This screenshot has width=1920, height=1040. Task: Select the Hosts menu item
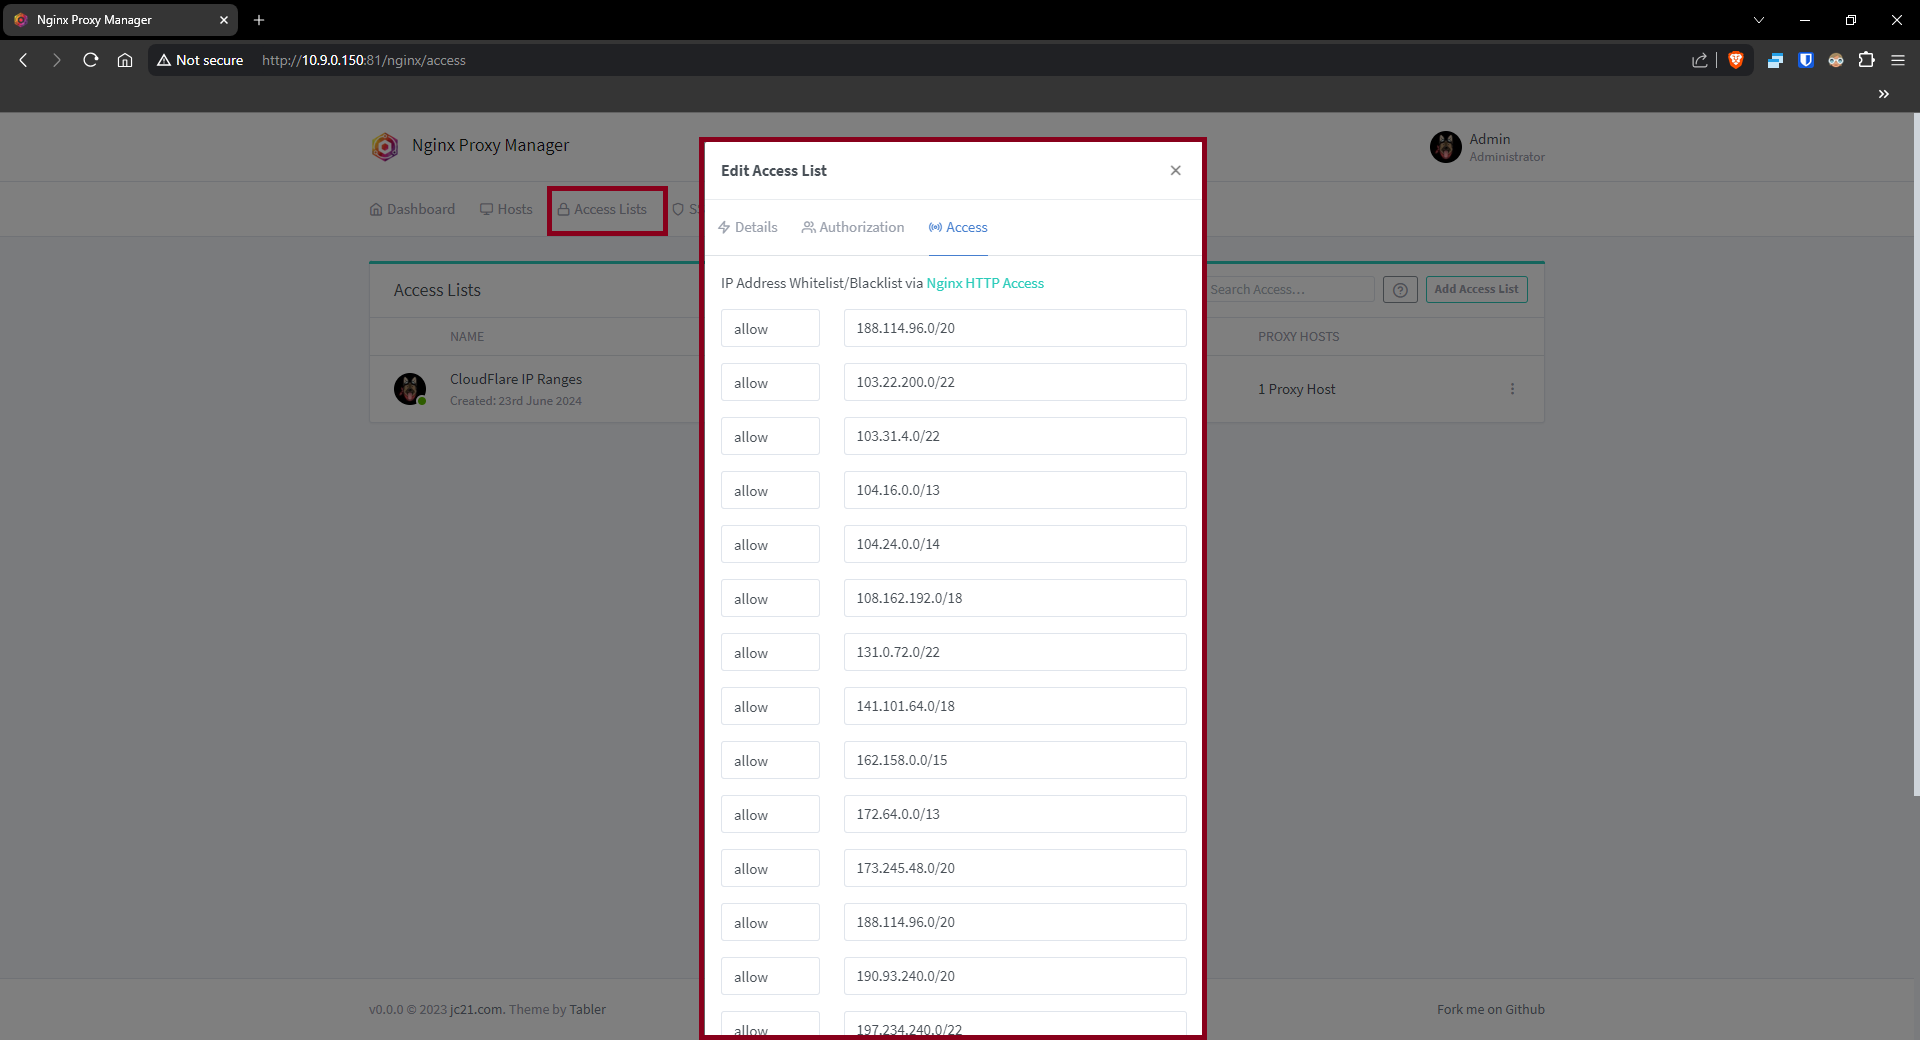[x=506, y=209]
